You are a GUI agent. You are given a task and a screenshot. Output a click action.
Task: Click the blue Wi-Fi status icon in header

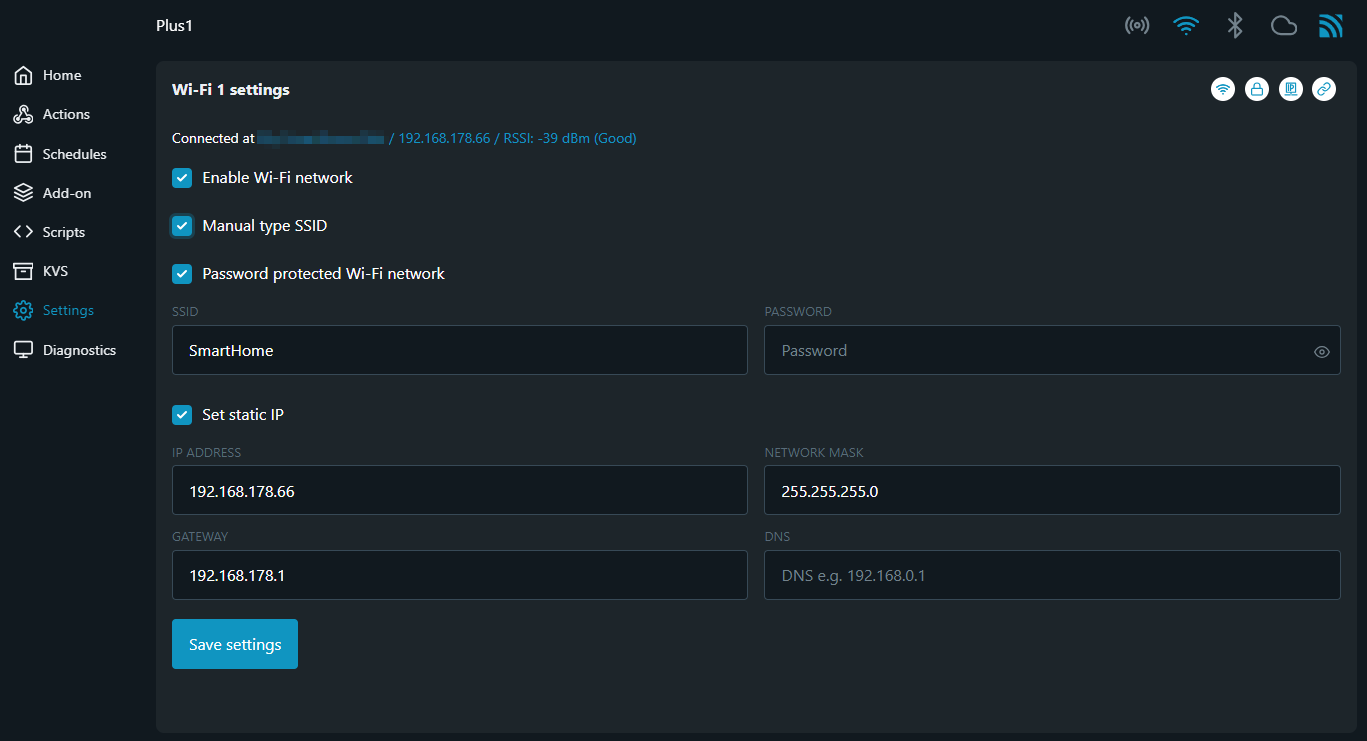click(x=1186, y=26)
